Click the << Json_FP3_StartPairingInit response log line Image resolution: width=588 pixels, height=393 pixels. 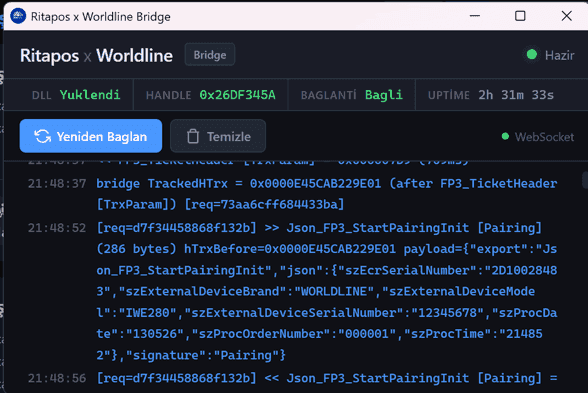pos(327,378)
